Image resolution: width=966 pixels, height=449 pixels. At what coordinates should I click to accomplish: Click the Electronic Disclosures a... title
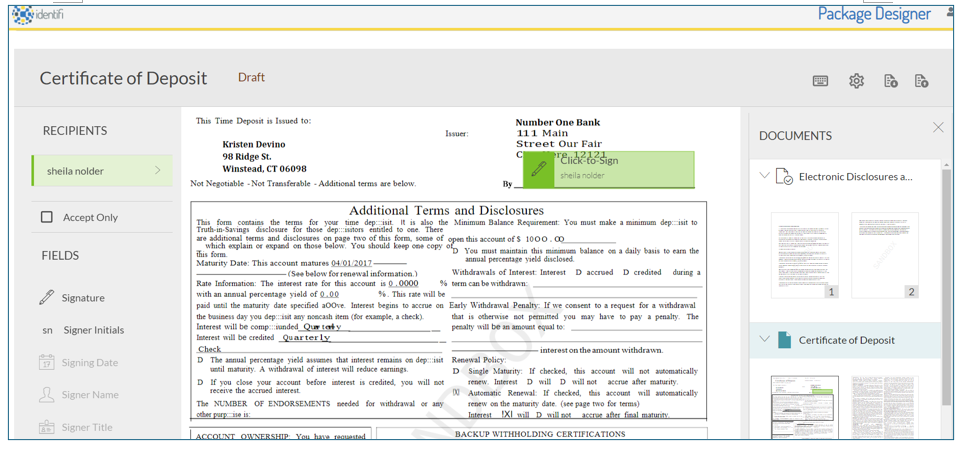click(855, 177)
